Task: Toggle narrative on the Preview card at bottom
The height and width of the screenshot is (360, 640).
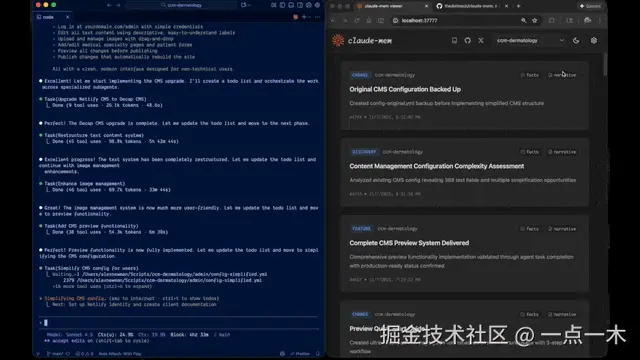Action: (x=562, y=314)
